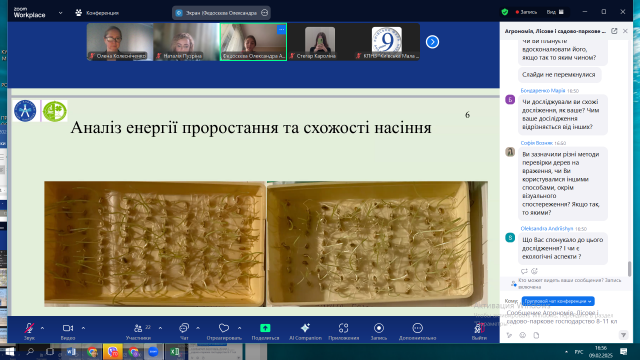The image size is (640, 360).
Task: Open the Отреагировать reactions icon
Action: pos(224,331)
